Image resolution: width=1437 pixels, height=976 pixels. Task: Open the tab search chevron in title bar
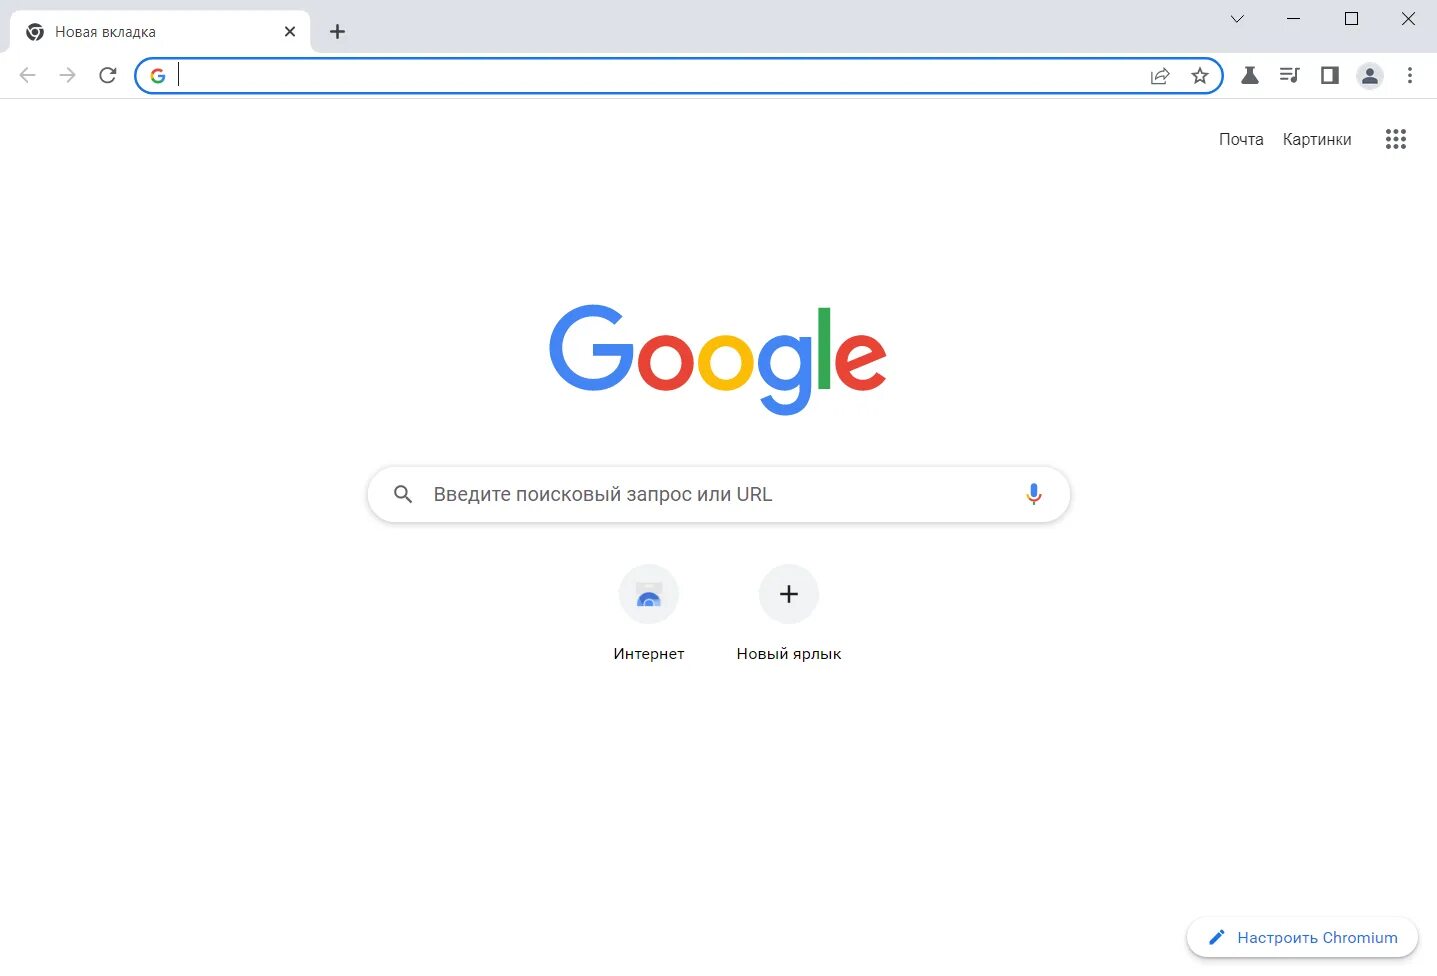click(1237, 19)
